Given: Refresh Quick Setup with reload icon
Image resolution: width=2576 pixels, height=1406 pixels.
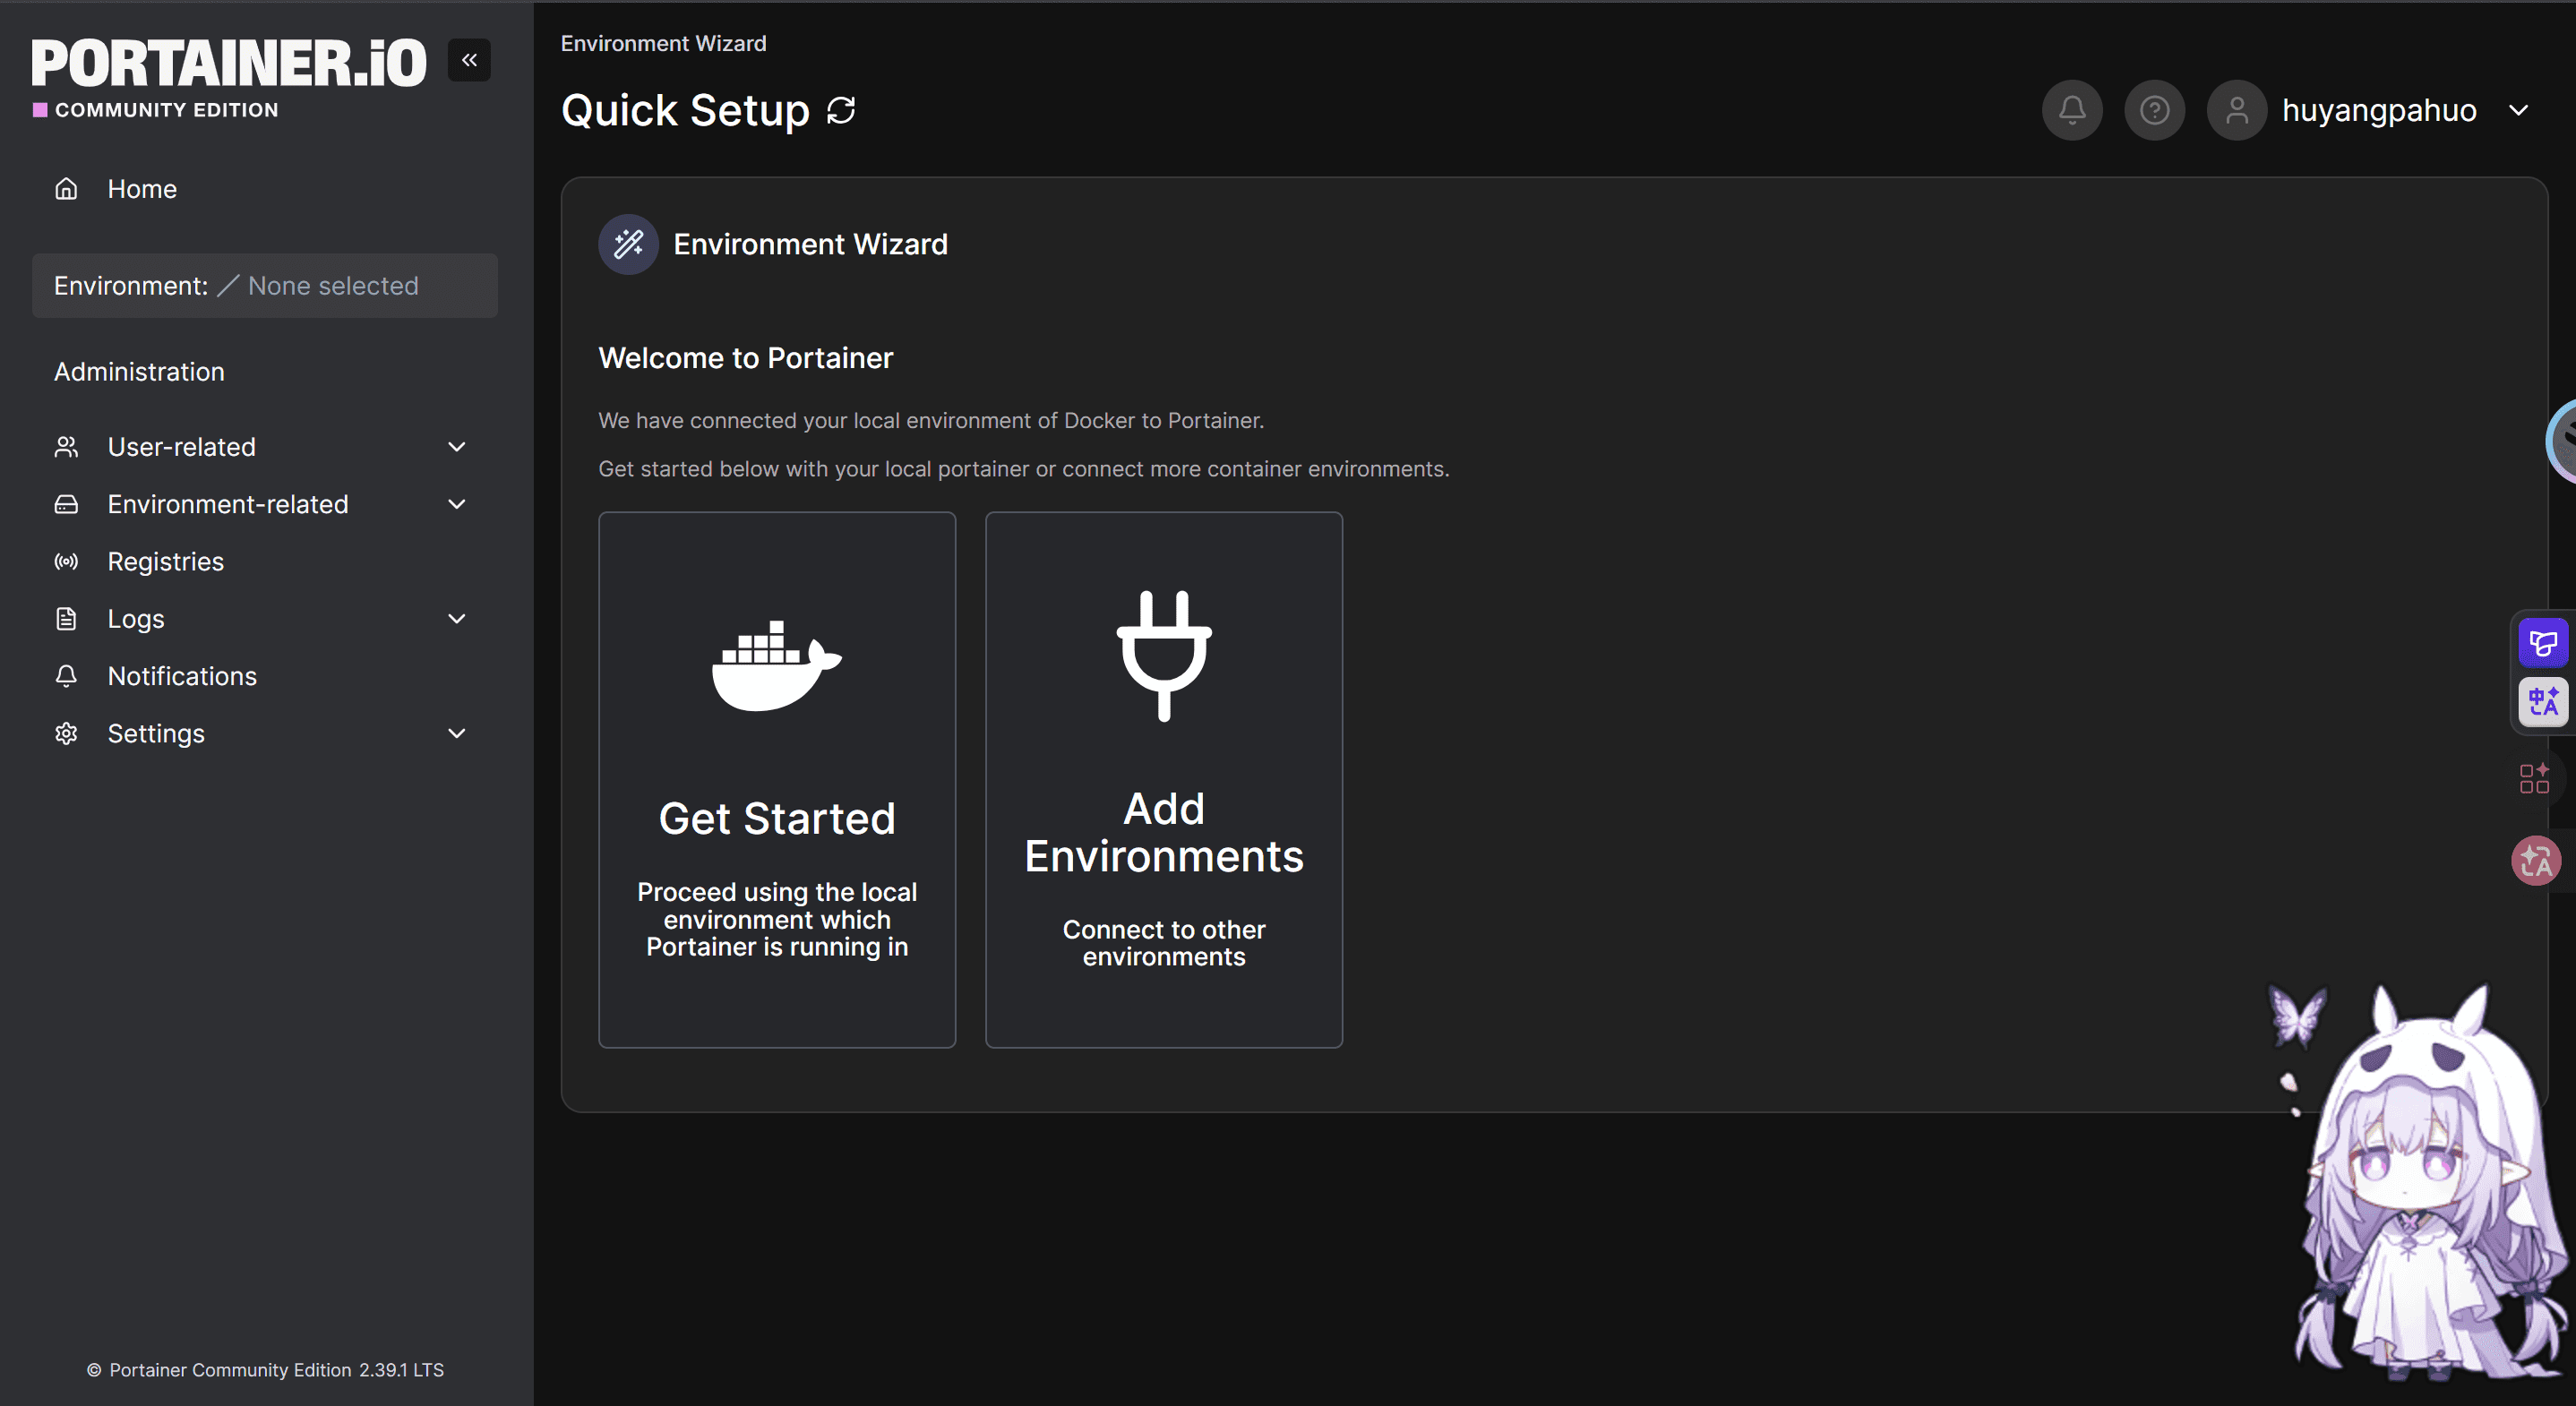Looking at the screenshot, I should coord(841,110).
